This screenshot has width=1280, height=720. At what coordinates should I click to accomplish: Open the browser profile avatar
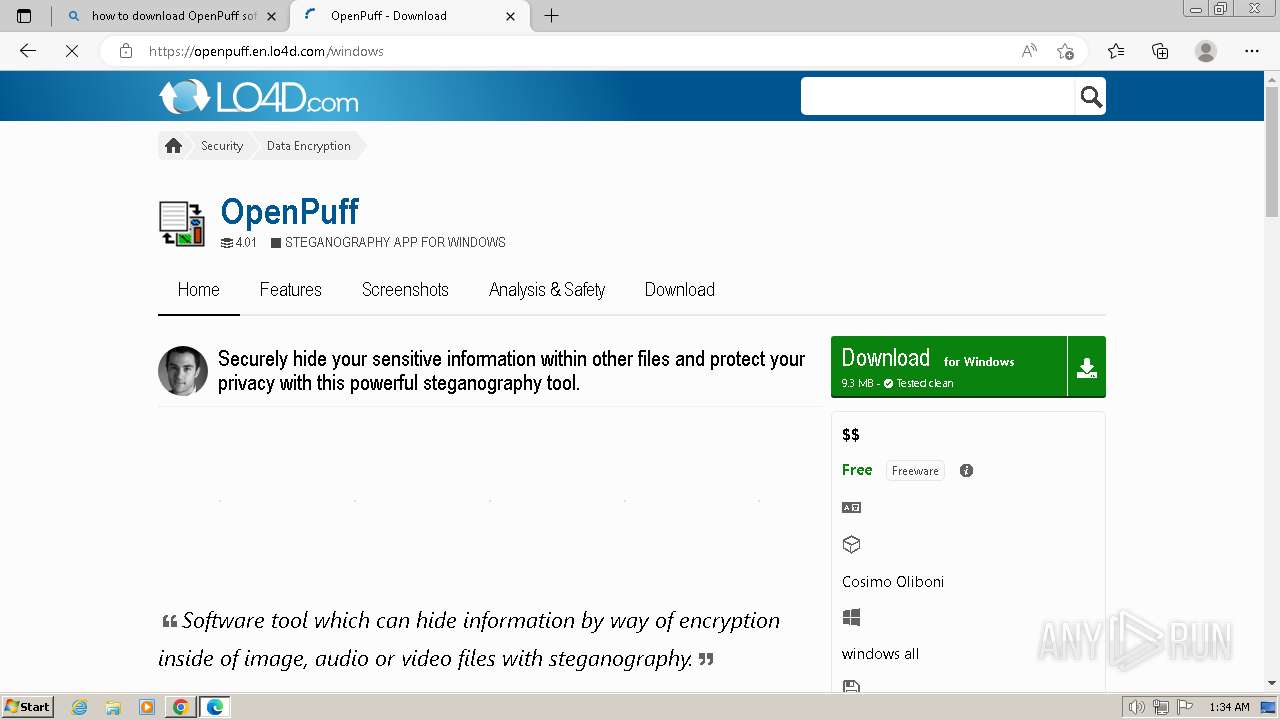pyautogui.click(x=1206, y=51)
